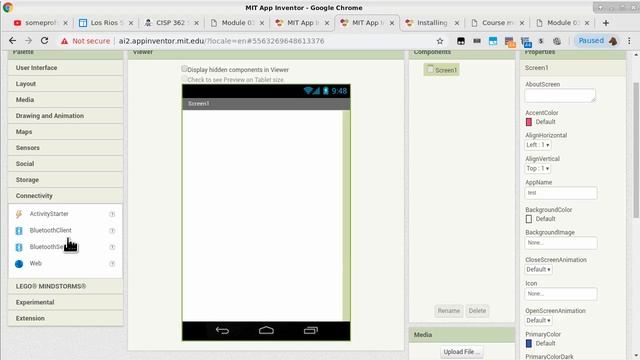
Task: Select the BluetoothServer component icon
Action: point(19,247)
